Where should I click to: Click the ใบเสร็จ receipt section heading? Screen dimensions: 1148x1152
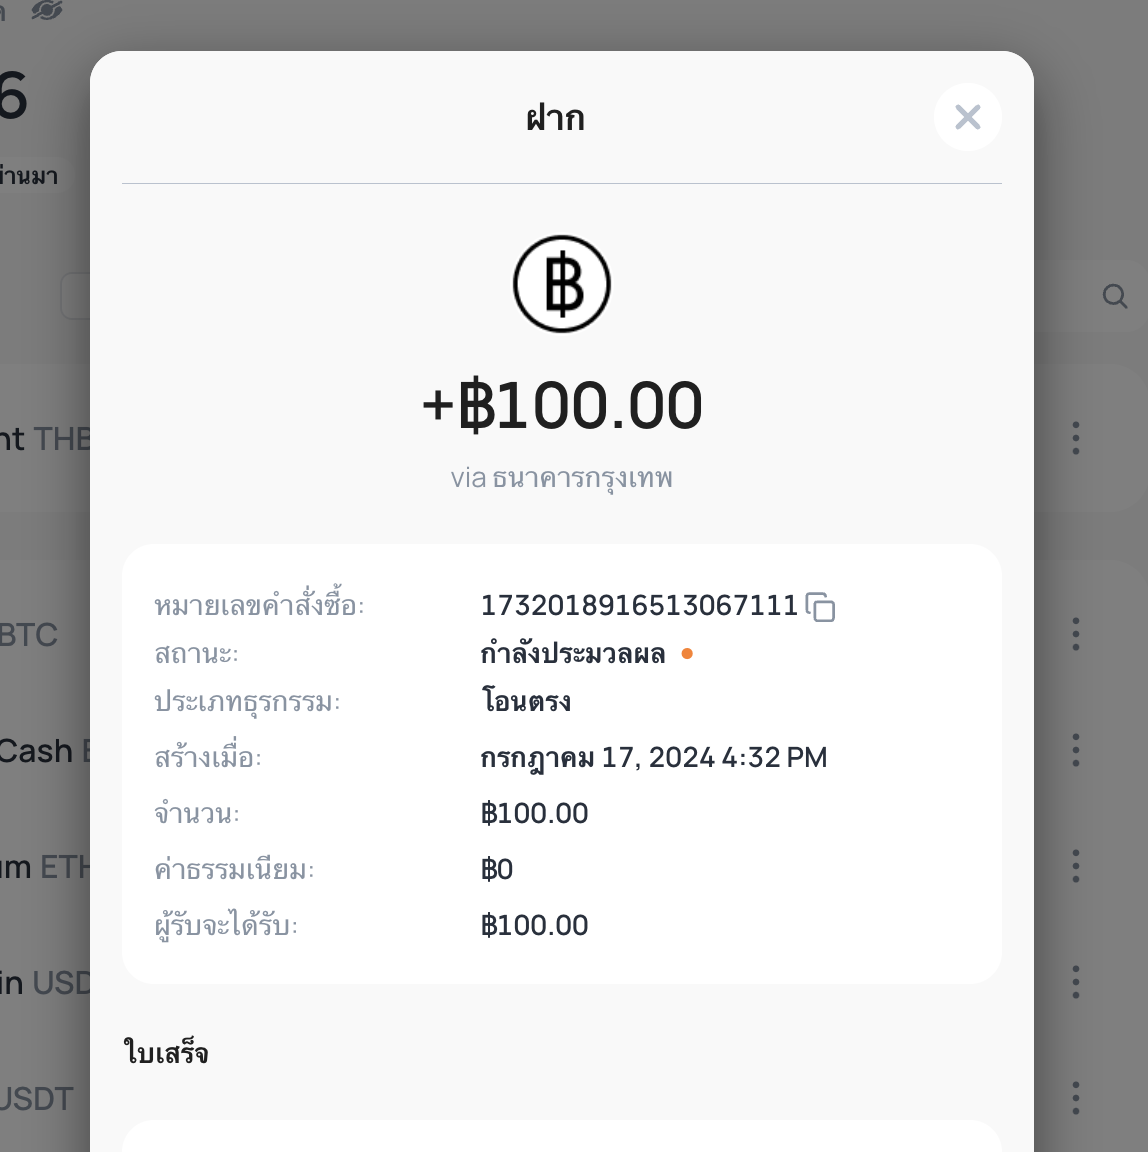(x=165, y=1052)
